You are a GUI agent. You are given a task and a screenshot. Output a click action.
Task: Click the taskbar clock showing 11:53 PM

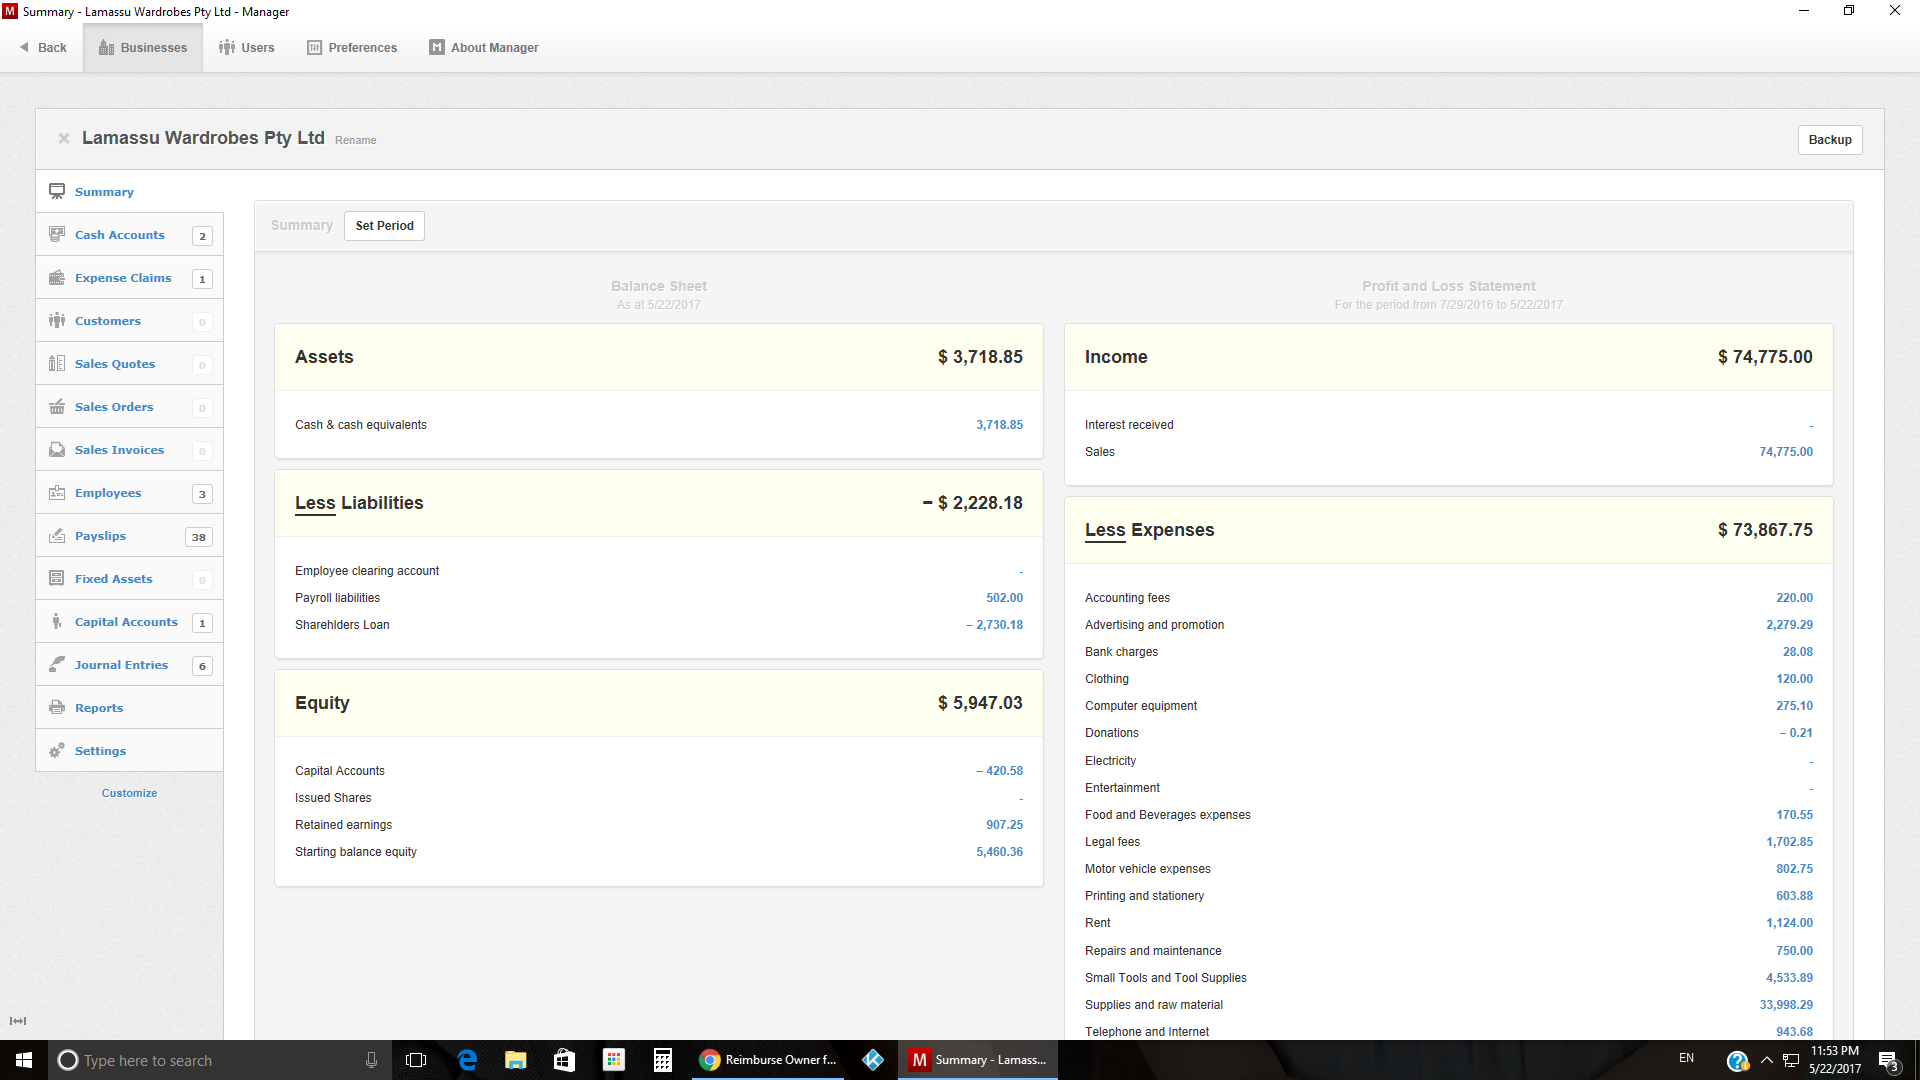(x=1835, y=1060)
